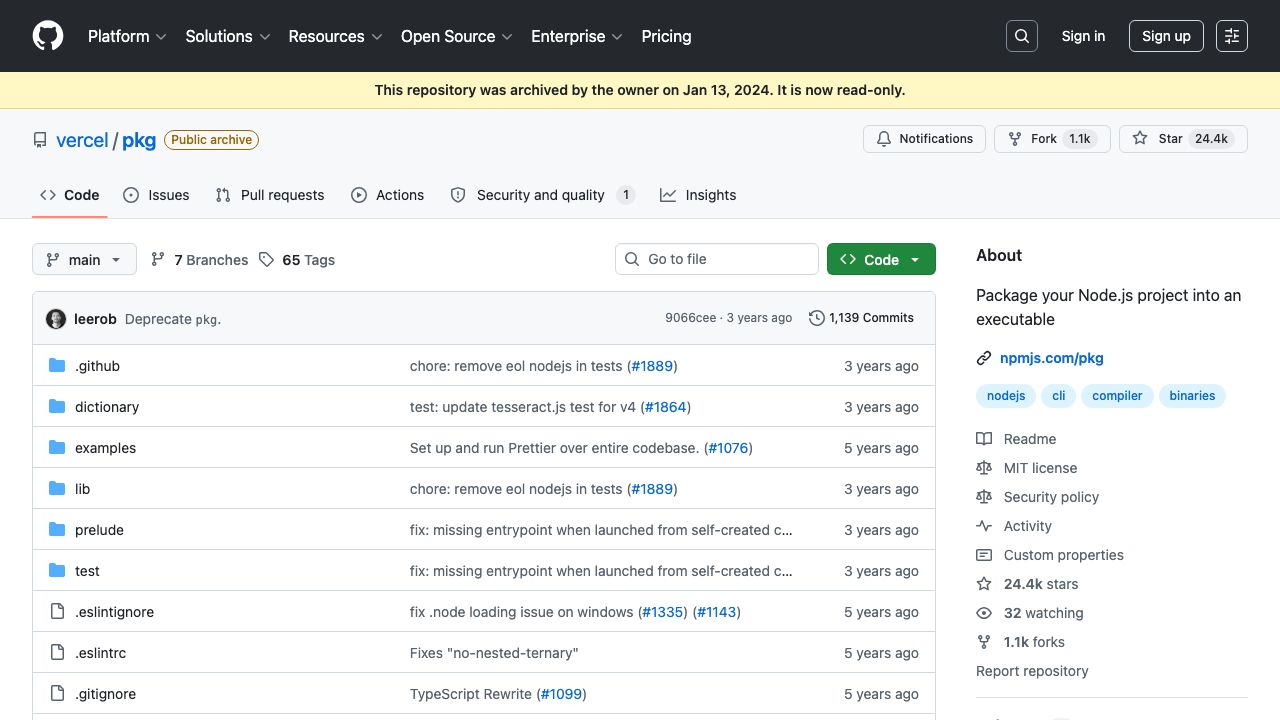The height and width of the screenshot is (720, 1280).
Task: Expand the Solutions menu
Action: coord(228,36)
